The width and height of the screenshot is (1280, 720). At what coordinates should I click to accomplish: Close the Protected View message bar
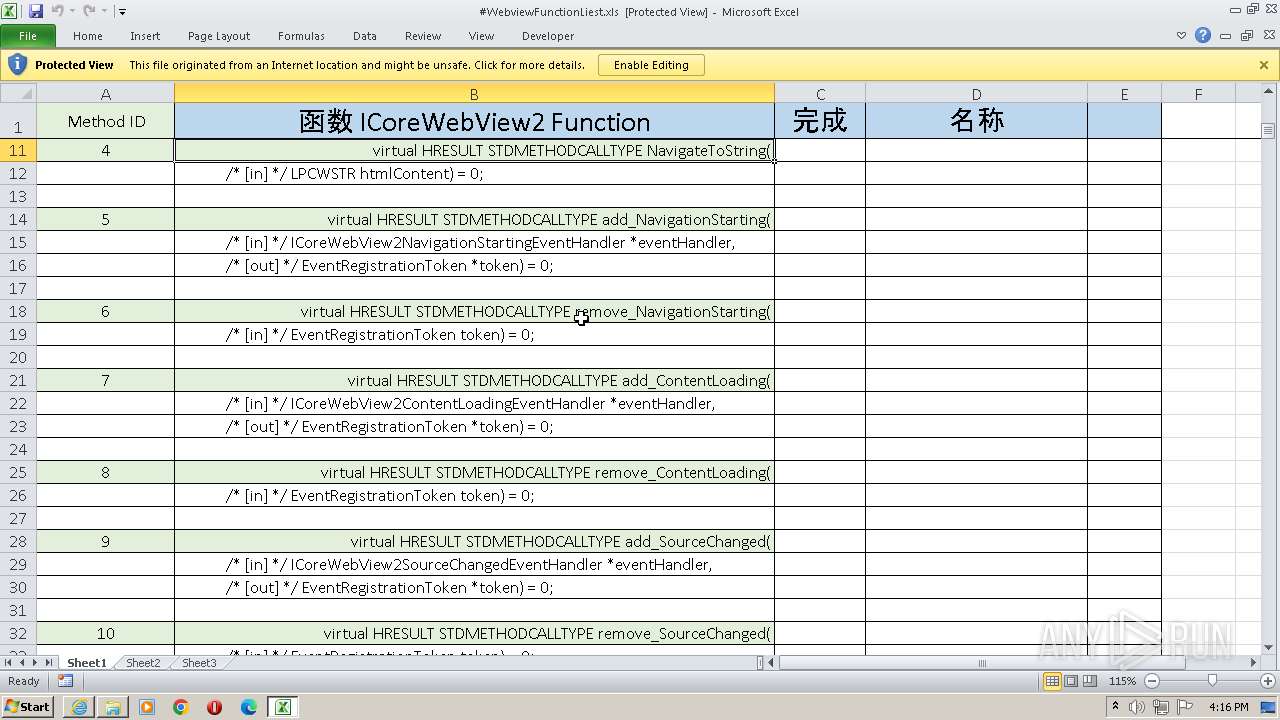point(1264,65)
